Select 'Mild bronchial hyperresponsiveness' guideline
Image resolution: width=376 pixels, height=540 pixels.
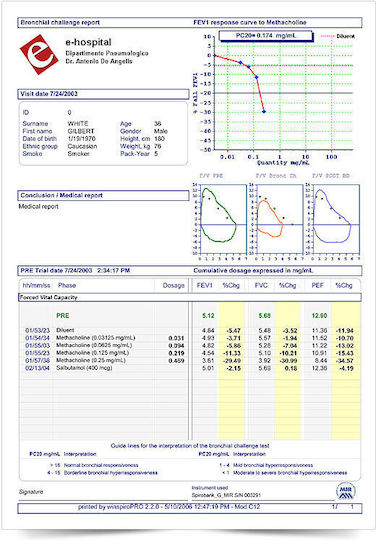(273, 465)
